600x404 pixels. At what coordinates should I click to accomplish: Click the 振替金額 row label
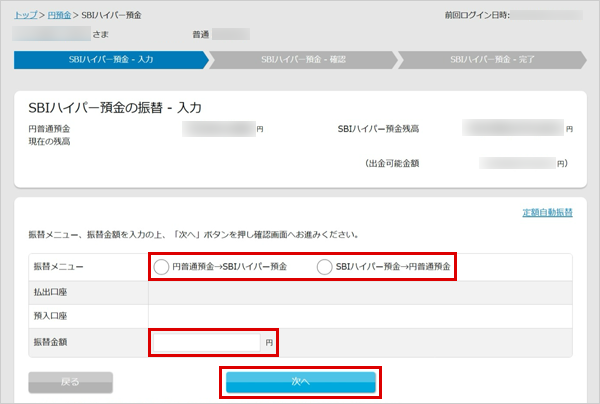(x=50, y=342)
